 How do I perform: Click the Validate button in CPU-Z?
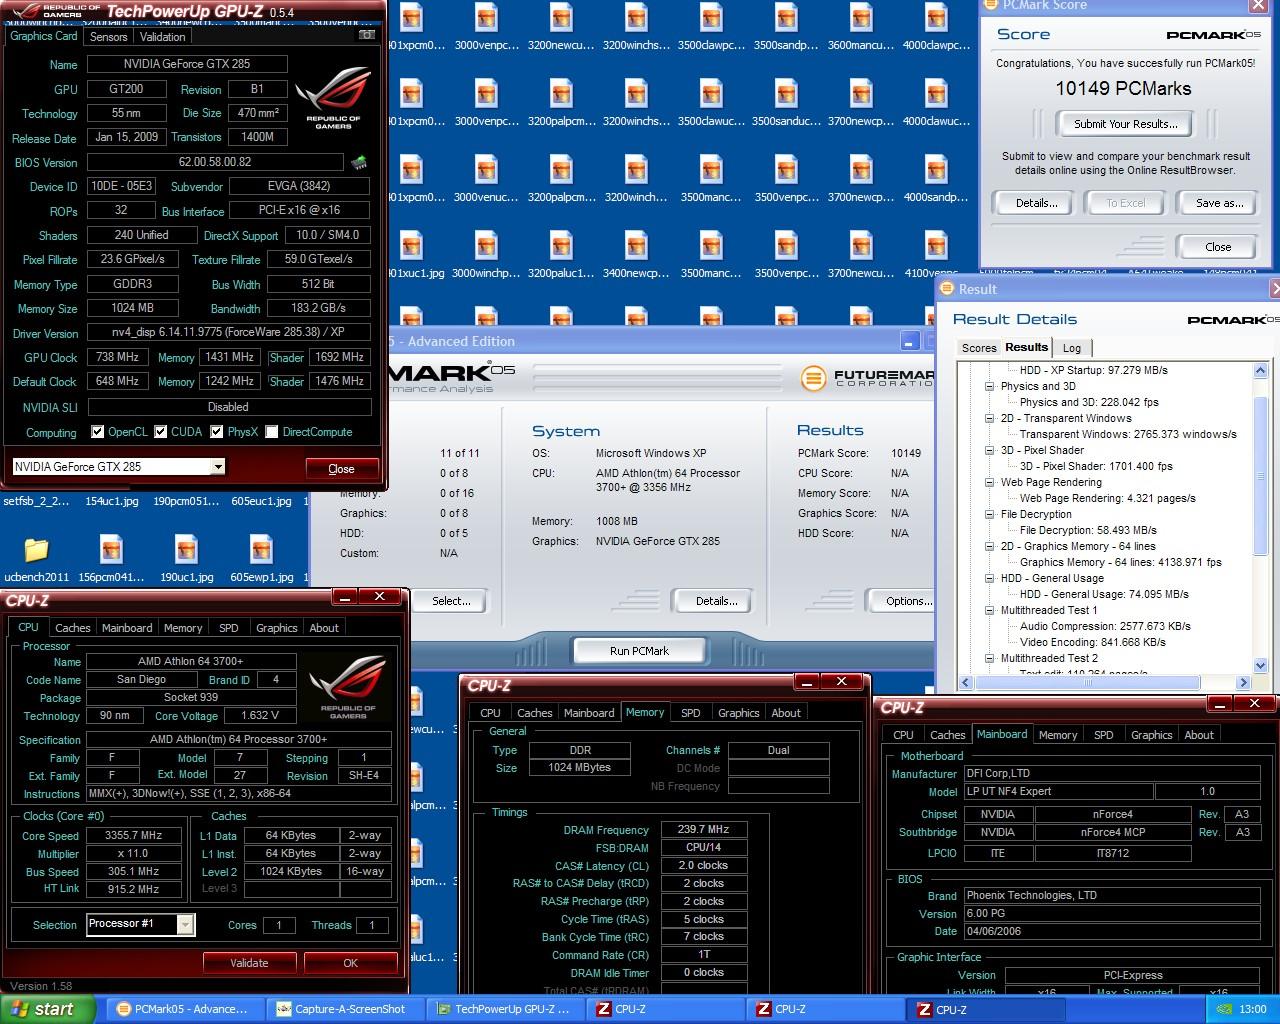pos(249,963)
